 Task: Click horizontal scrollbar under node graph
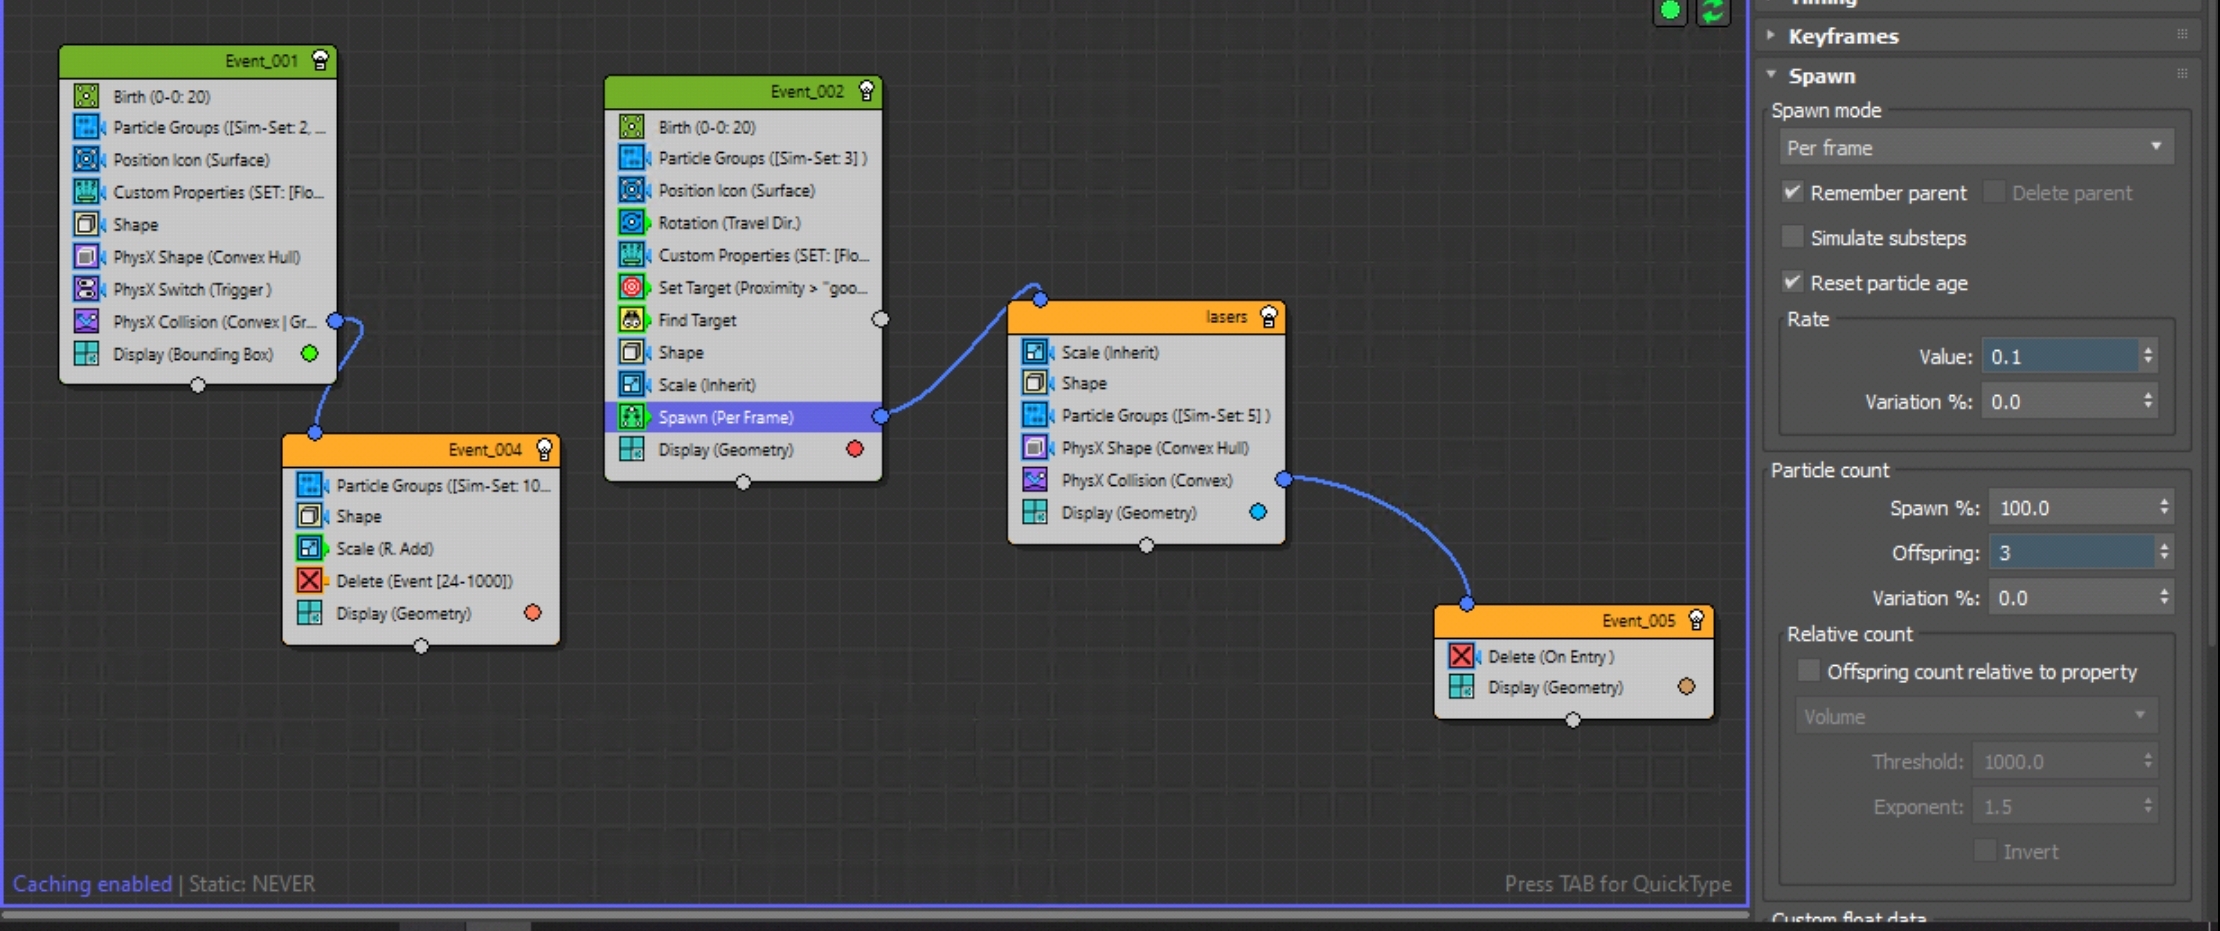pyautogui.click(x=875, y=914)
